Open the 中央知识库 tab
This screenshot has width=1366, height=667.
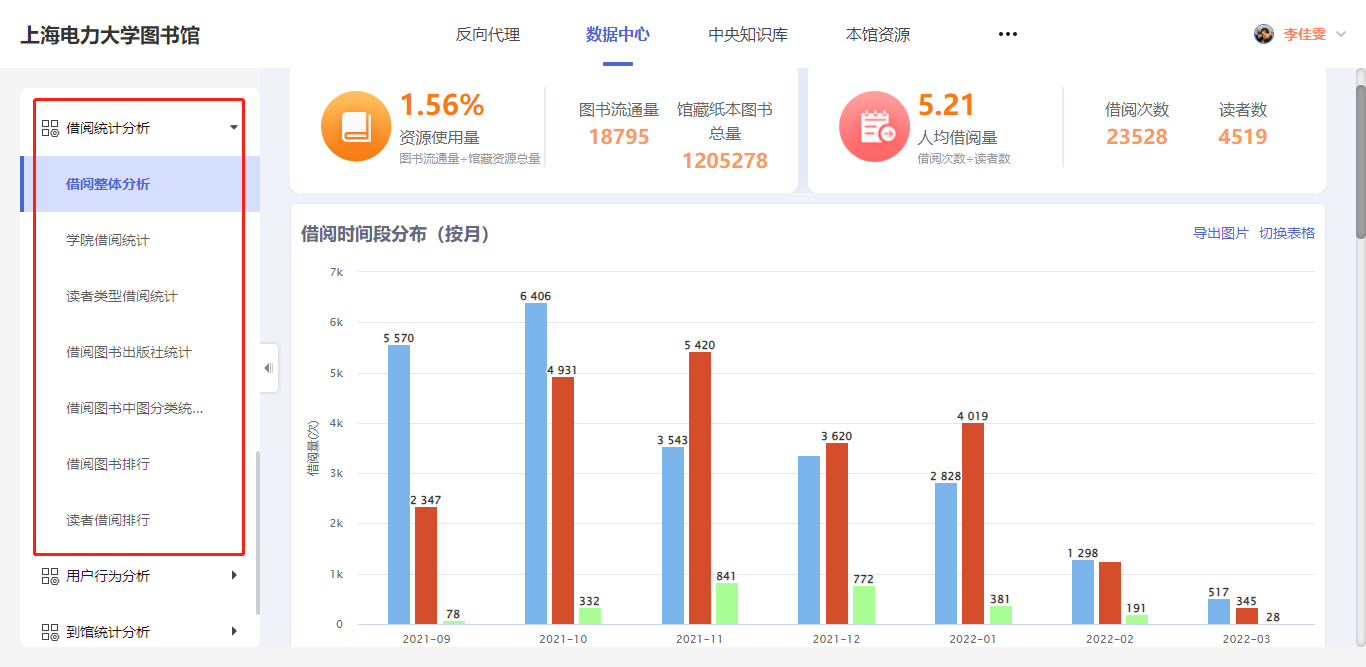(748, 34)
